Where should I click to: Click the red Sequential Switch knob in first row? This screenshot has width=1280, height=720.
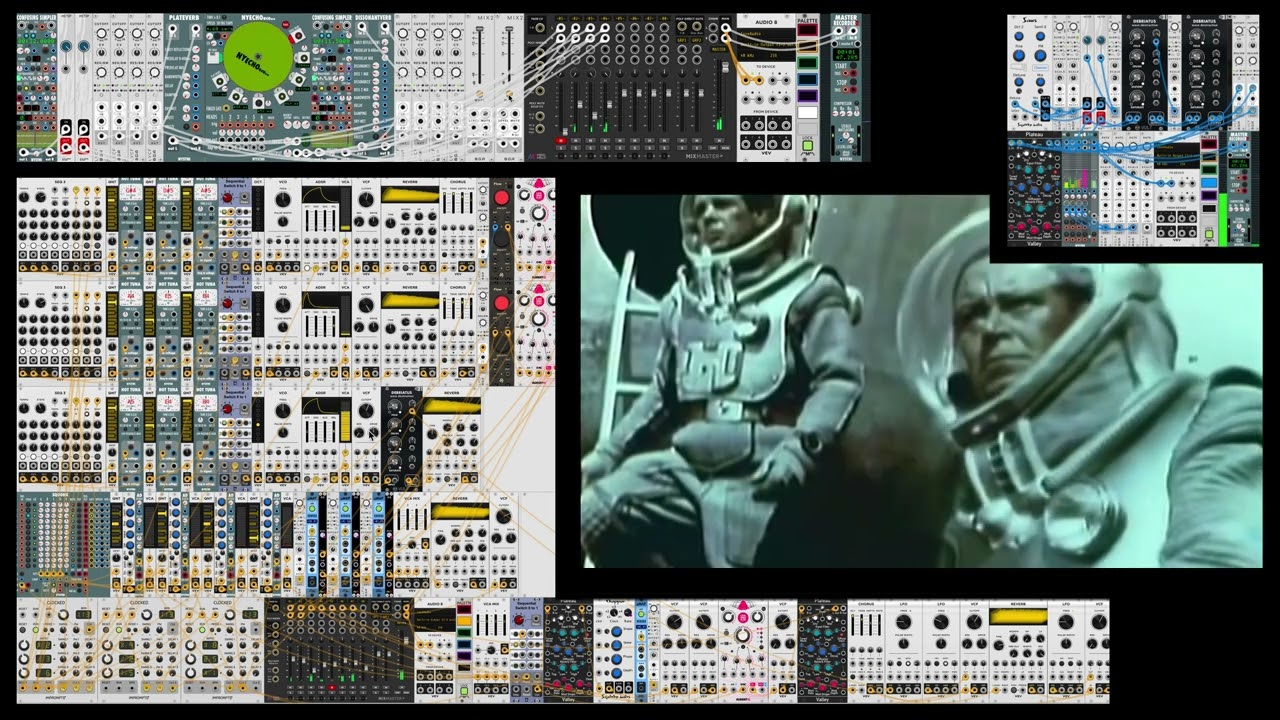tap(227, 197)
